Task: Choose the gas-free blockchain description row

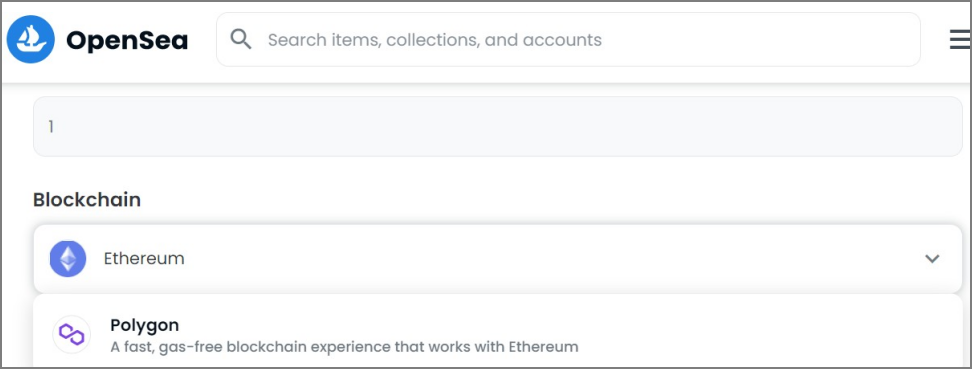Action: click(344, 346)
